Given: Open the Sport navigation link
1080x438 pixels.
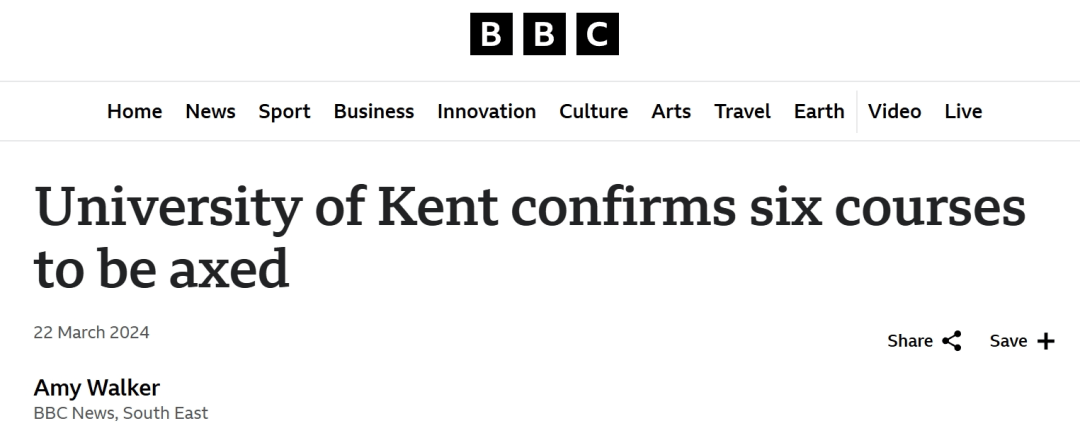Looking at the screenshot, I should tap(284, 111).
